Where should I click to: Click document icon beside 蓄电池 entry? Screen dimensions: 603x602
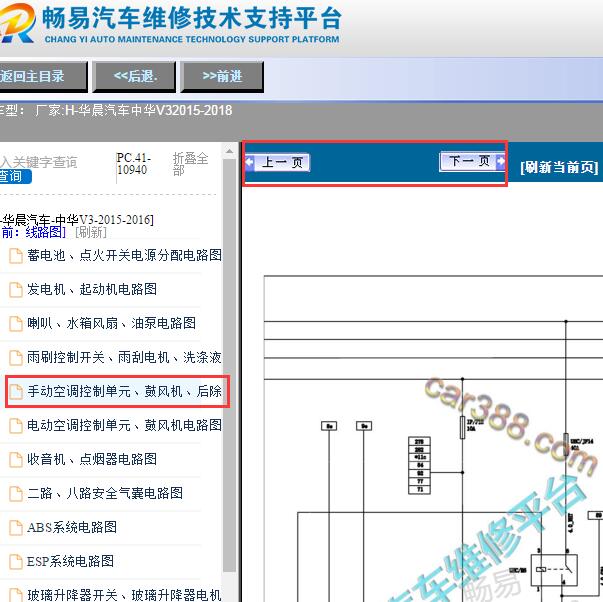(16, 256)
